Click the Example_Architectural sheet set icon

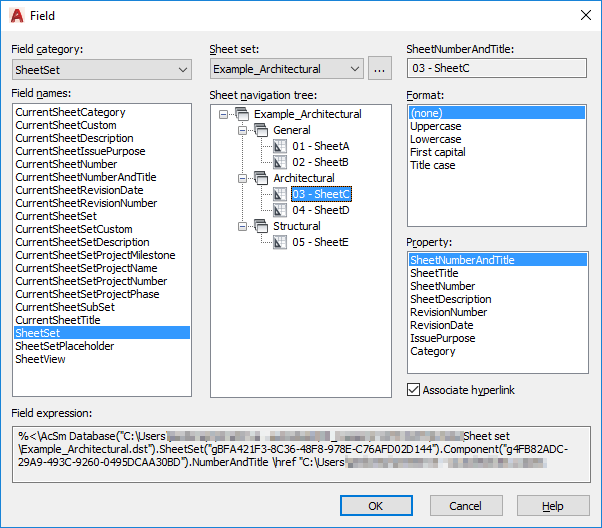click(x=242, y=114)
